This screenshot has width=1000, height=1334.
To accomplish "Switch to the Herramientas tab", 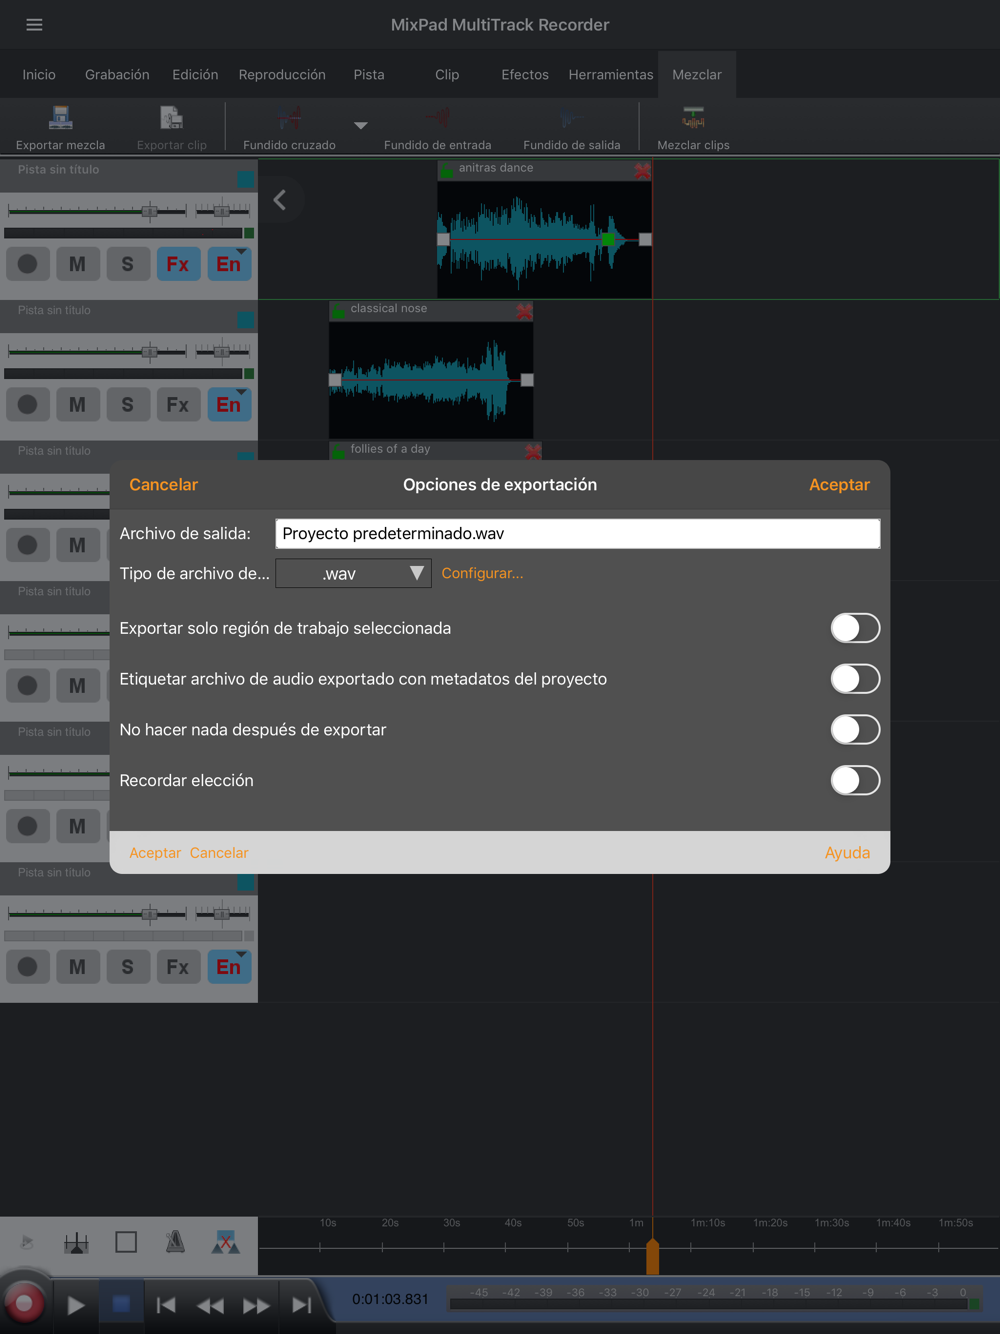I will point(611,75).
